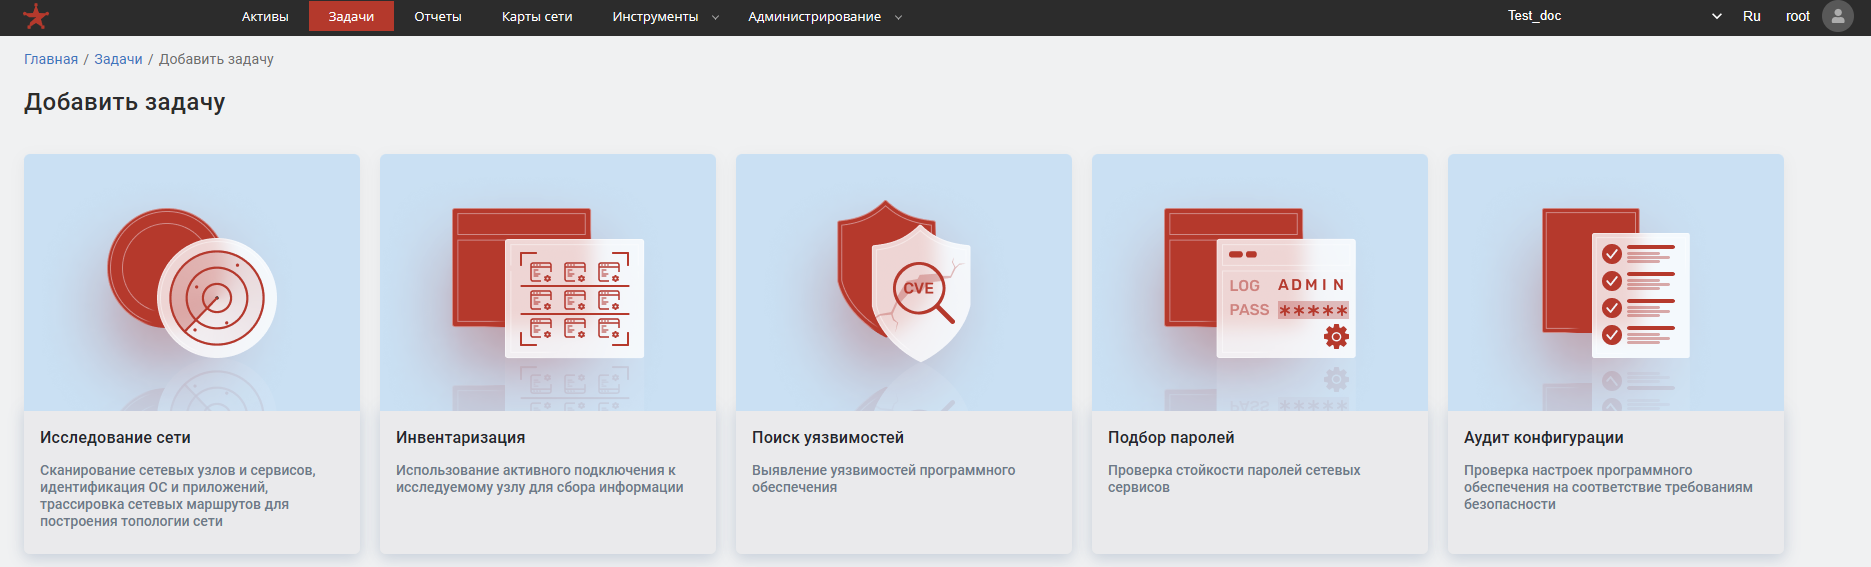Image resolution: width=1871 pixels, height=567 pixels.
Task: Select the Подбор паролей card title
Action: [1171, 437]
